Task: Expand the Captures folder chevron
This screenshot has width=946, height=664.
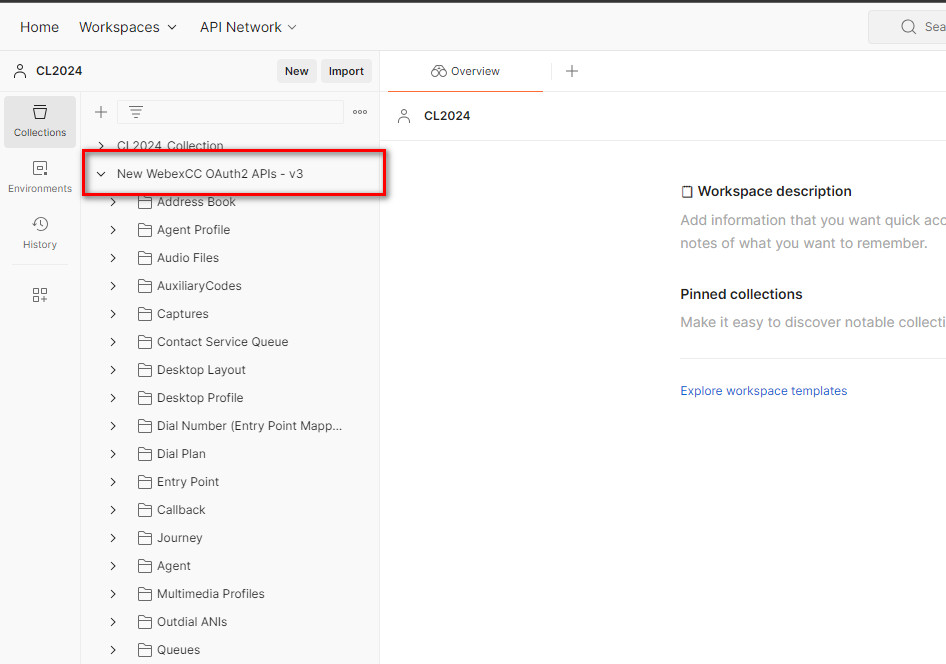Action: (x=113, y=314)
